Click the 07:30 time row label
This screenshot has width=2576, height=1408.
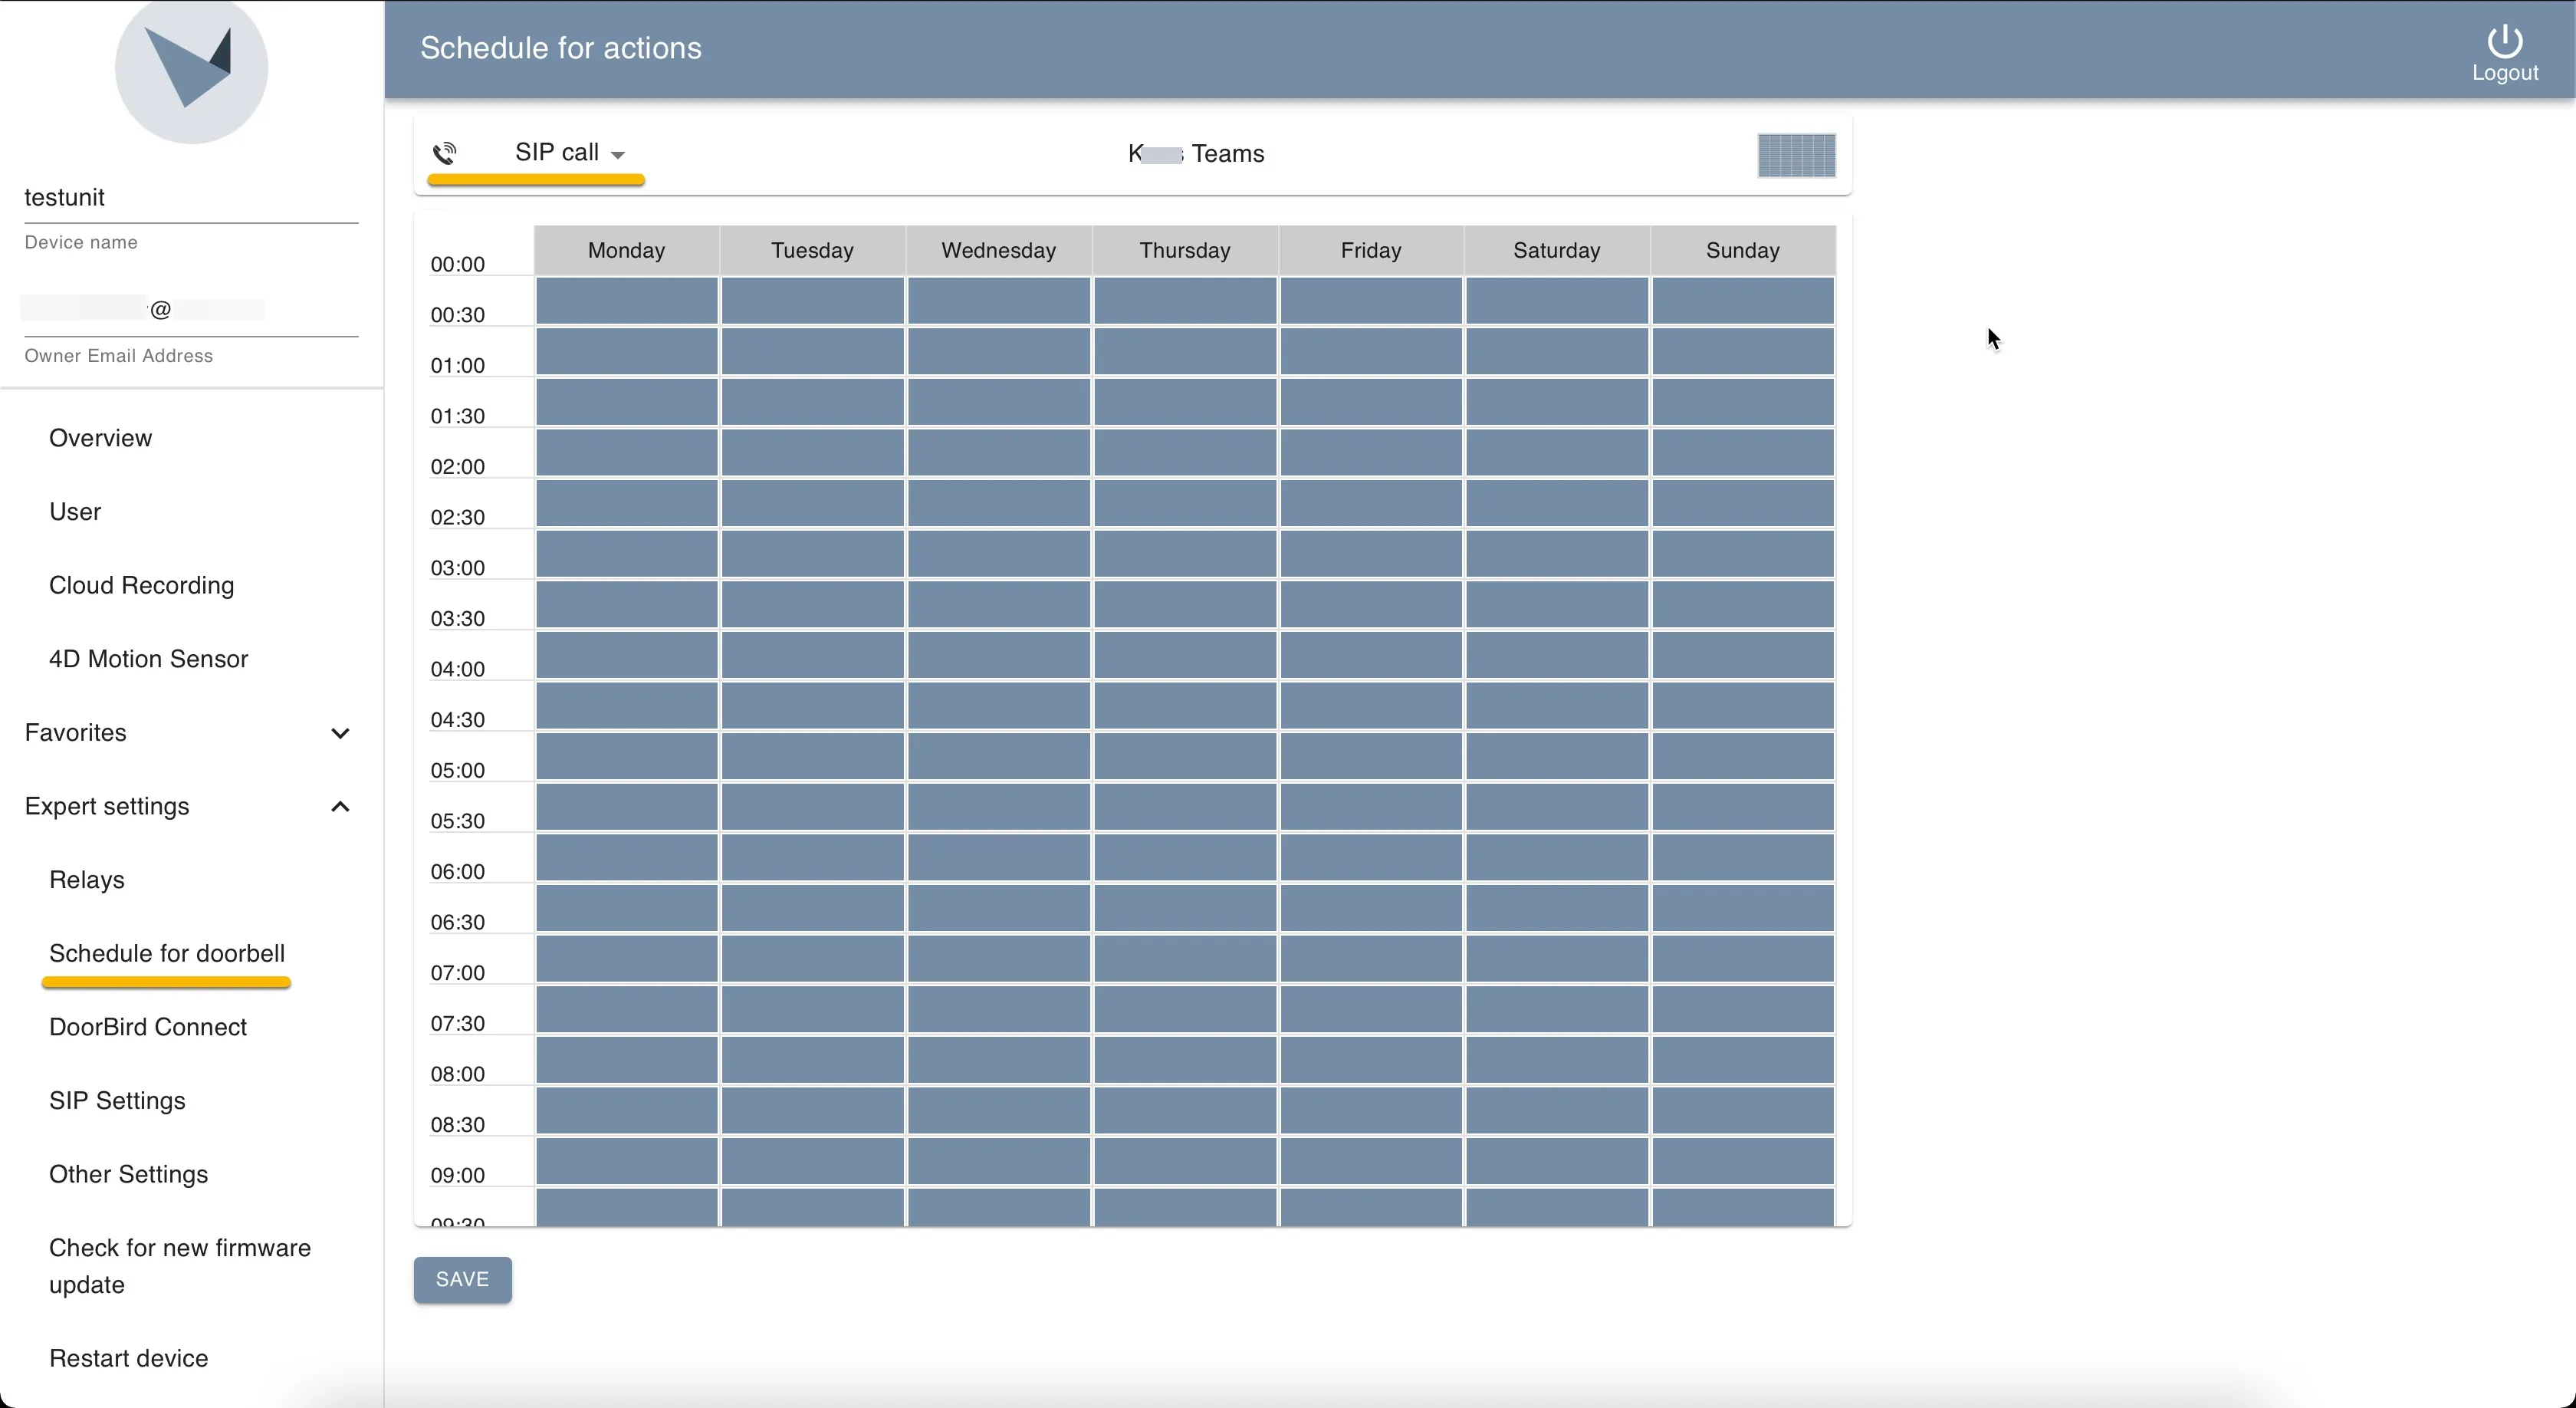pos(457,1023)
